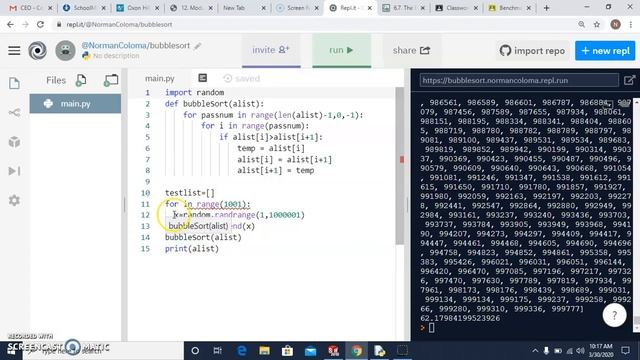Open the Chrome profile avatar
640x360 pixels.
[x=616, y=24]
